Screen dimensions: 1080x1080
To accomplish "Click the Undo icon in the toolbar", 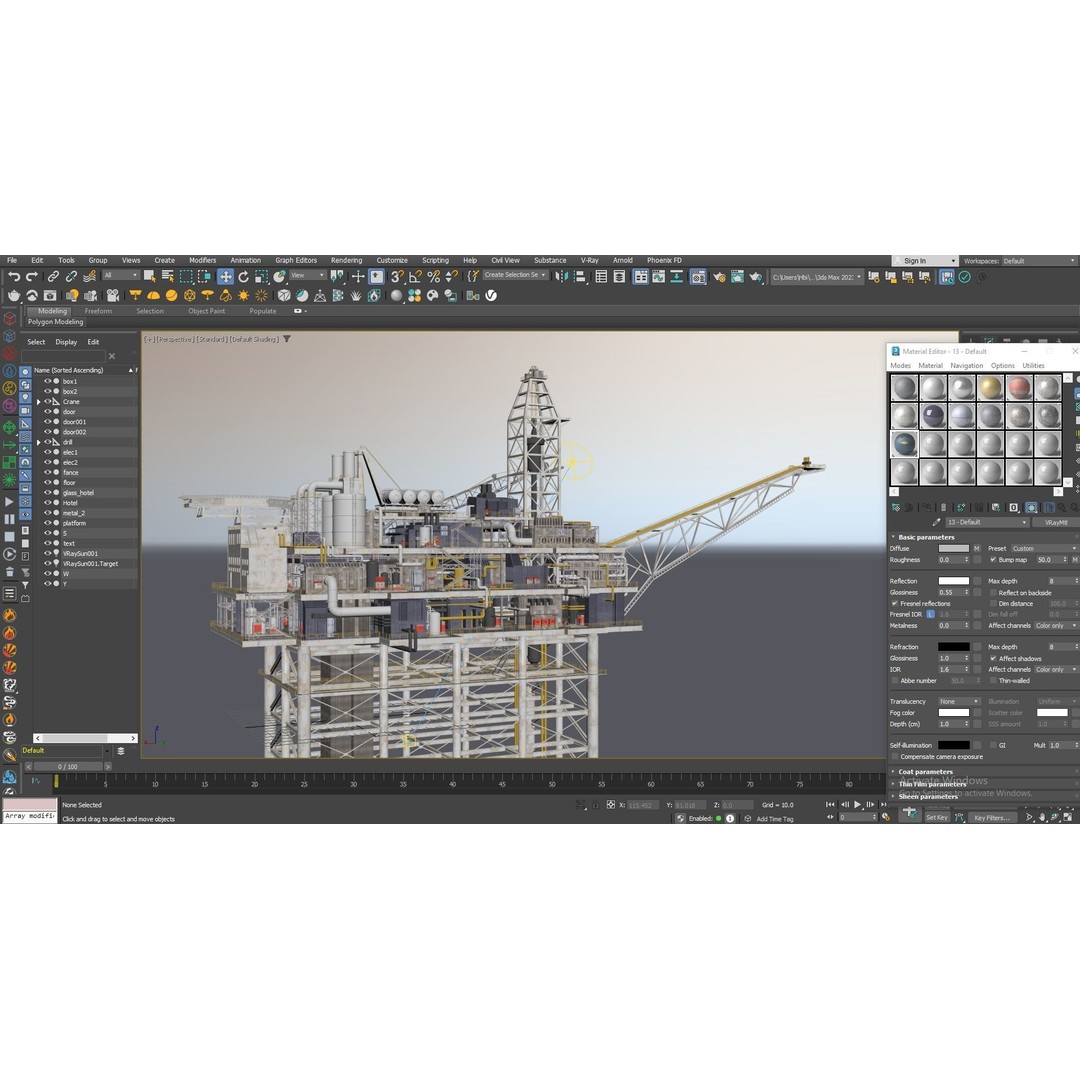I will (x=15, y=277).
